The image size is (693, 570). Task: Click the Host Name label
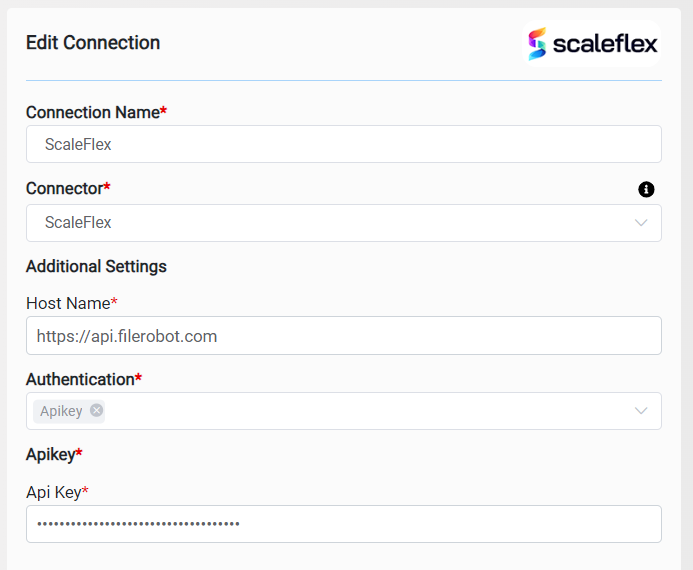pyautogui.click(x=68, y=302)
